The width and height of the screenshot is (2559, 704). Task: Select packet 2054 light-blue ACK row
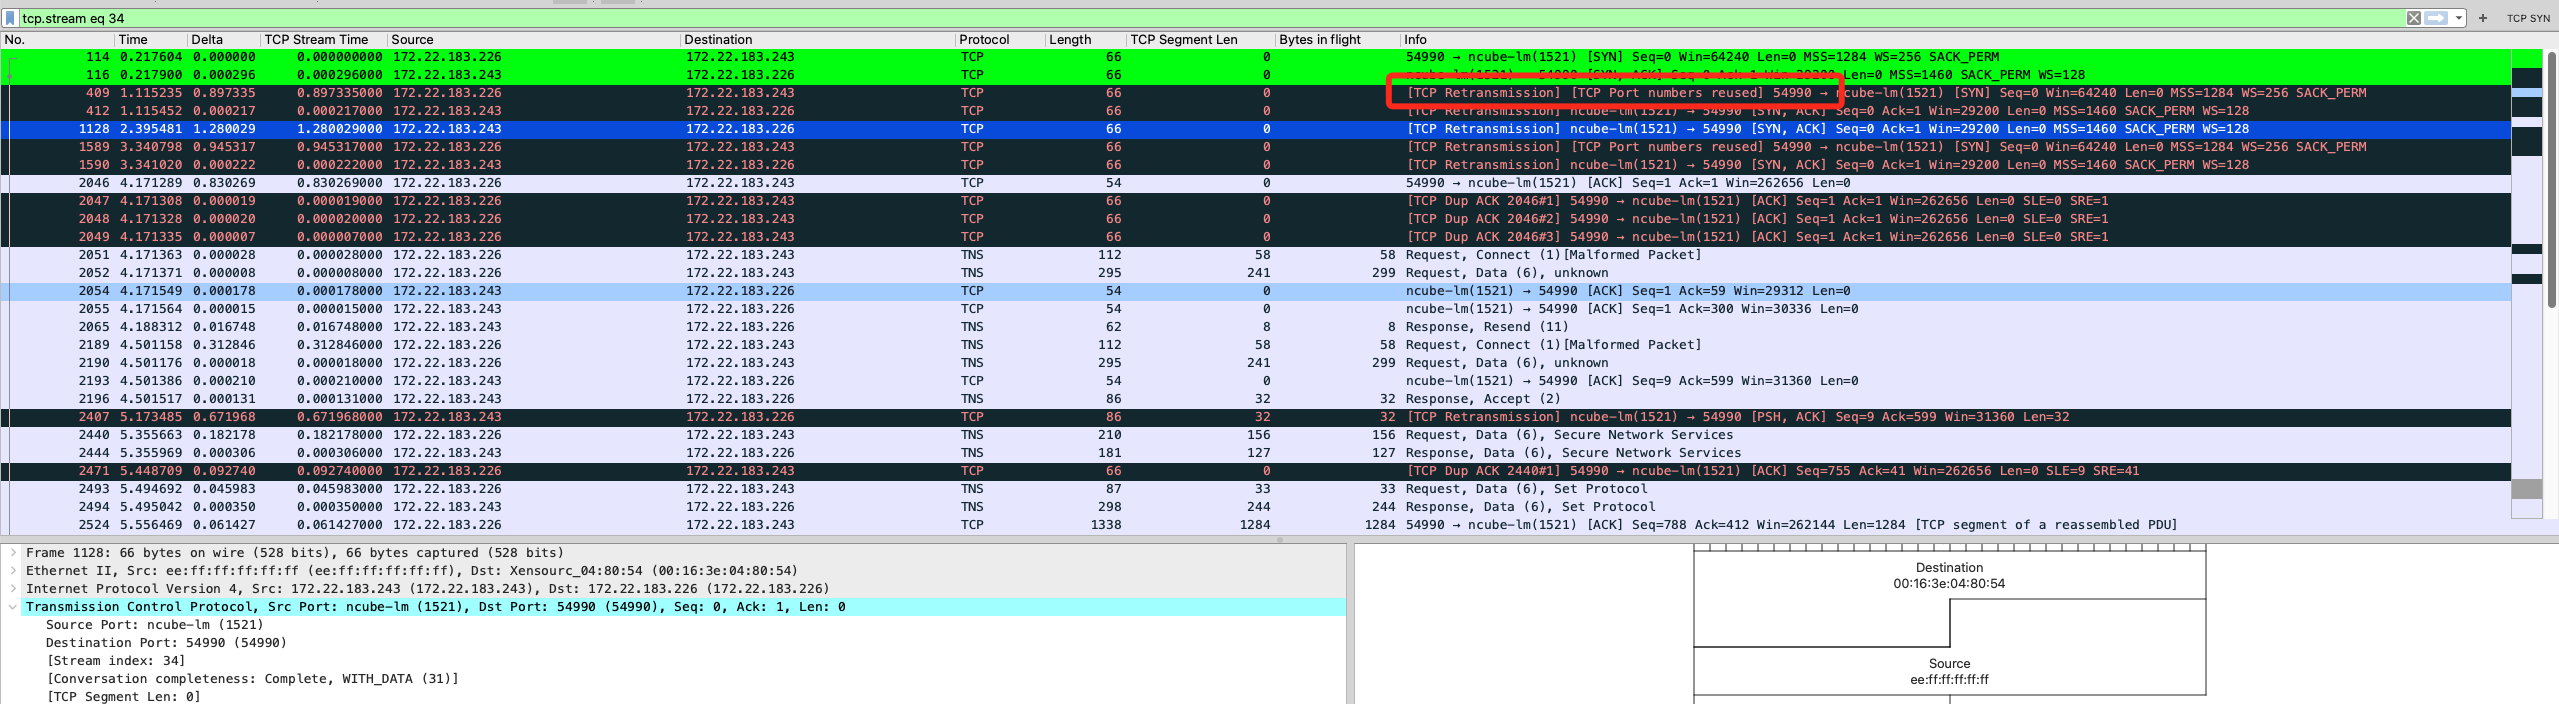(x=1255, y=291)
